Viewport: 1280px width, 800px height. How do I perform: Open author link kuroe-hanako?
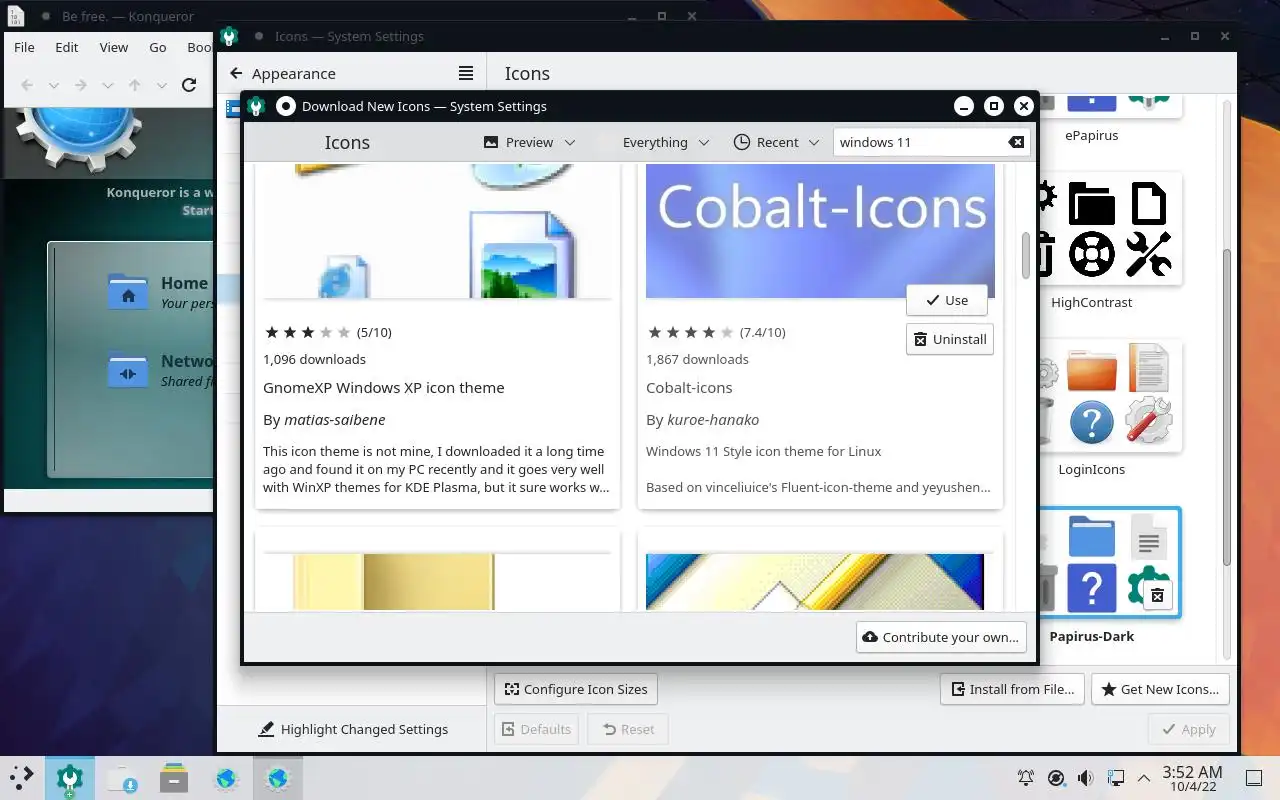click(x=713, y=420)
